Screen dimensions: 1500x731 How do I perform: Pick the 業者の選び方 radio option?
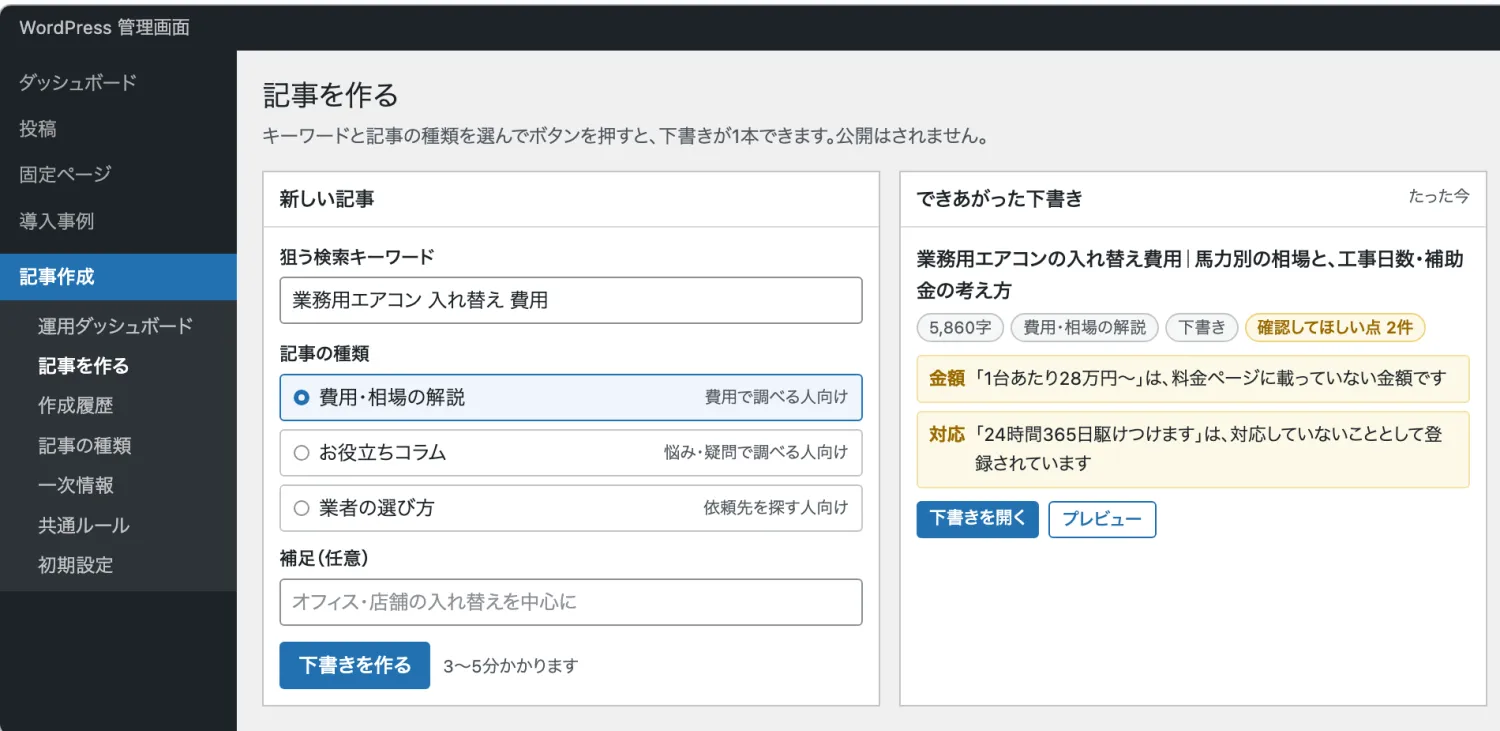point(571,508)
